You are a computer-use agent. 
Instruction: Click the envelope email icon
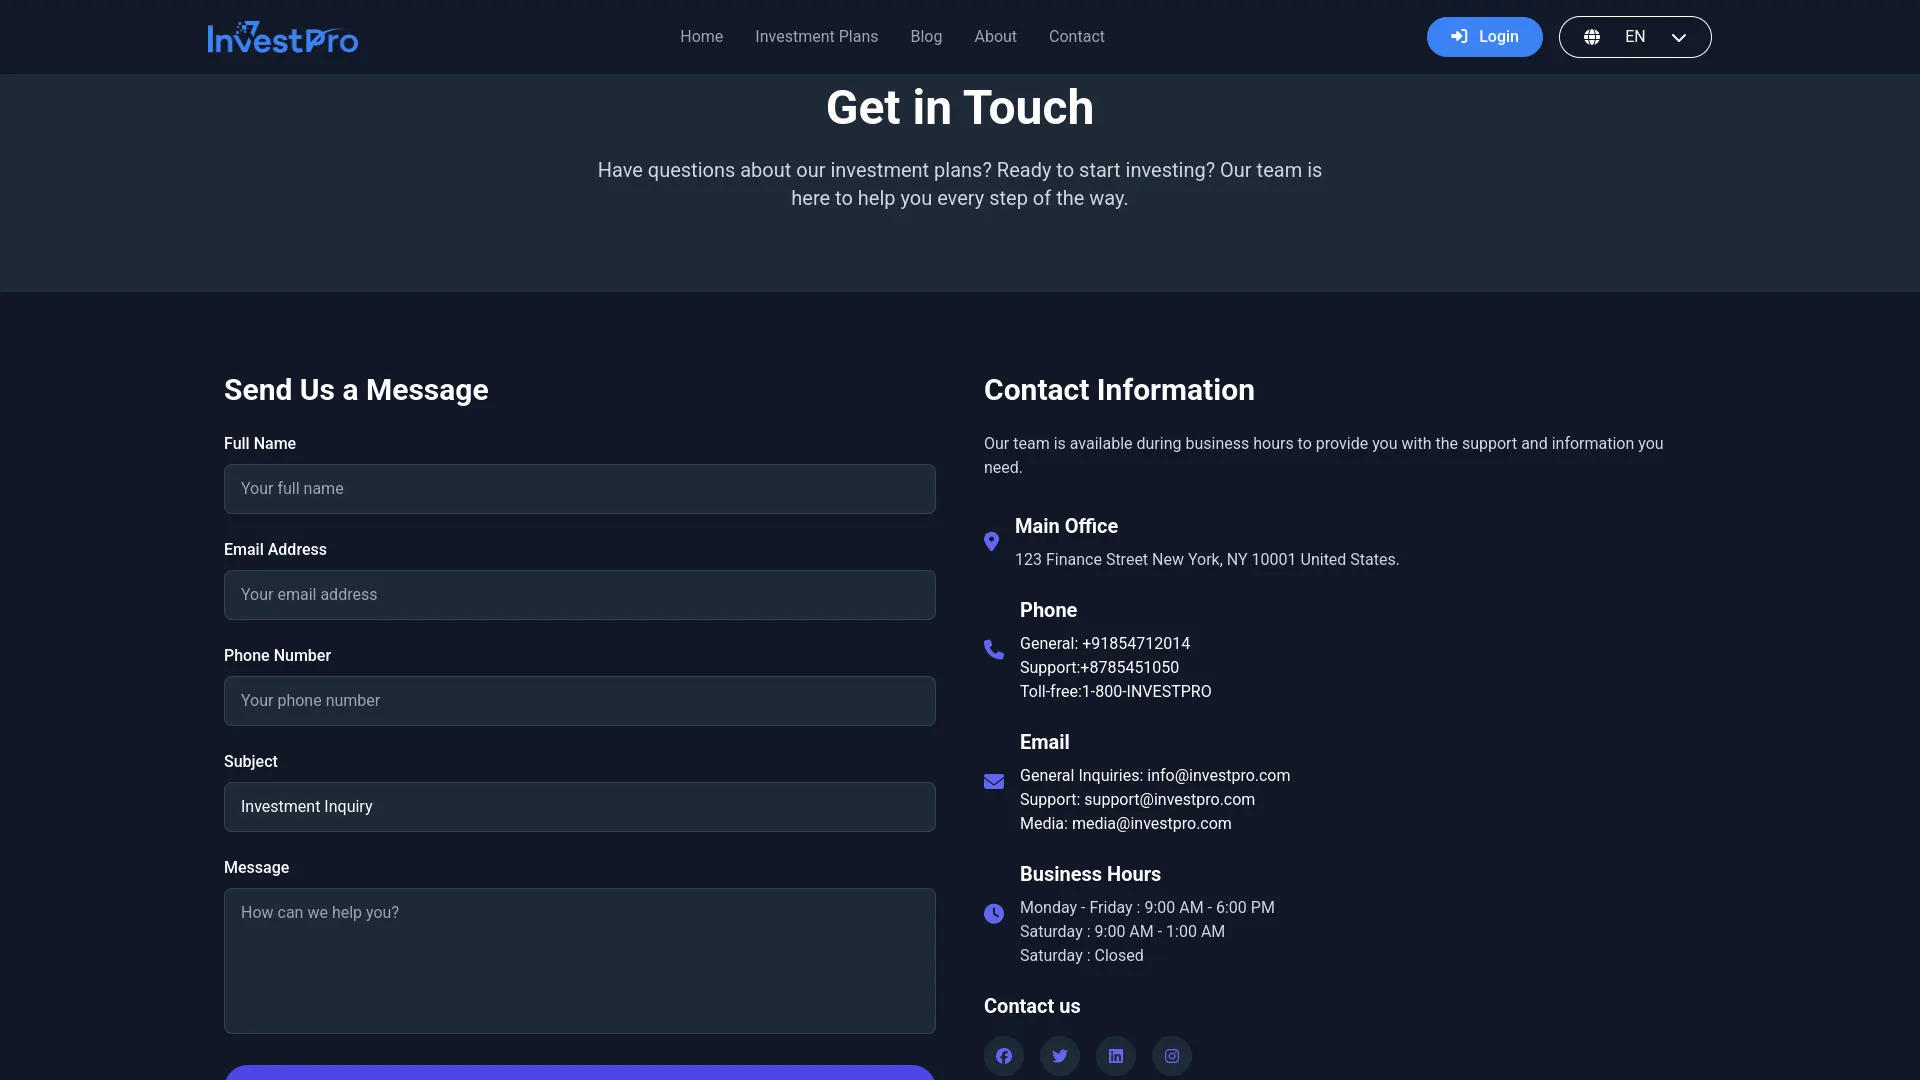point(993,782)
